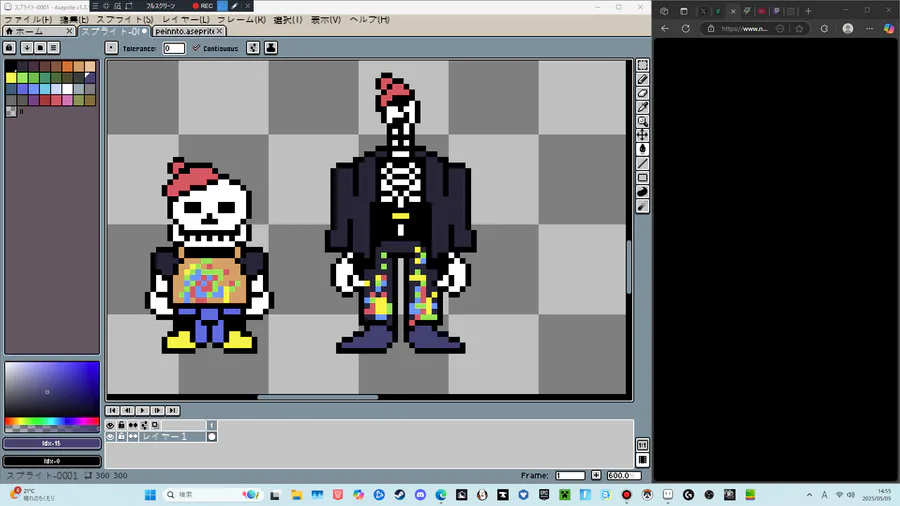Open the 編集(E) menu
This screenshot has height=506, width=900.
click(74, 20)
